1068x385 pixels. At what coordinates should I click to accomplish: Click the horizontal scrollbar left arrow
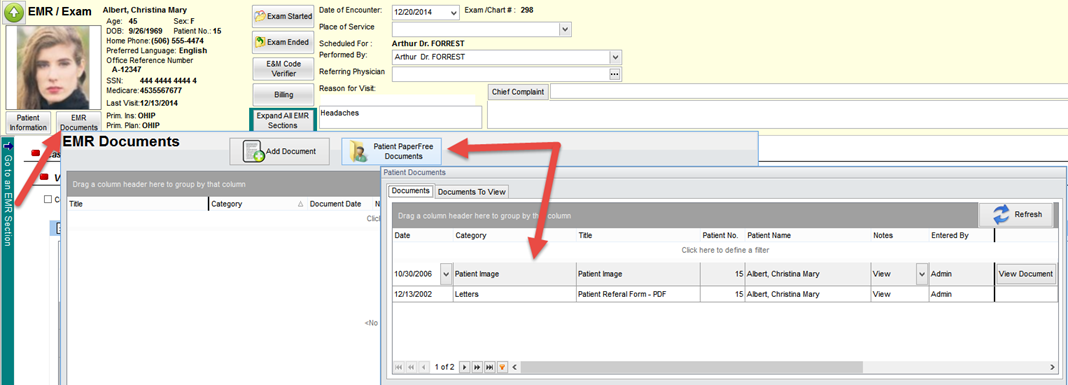515,367
